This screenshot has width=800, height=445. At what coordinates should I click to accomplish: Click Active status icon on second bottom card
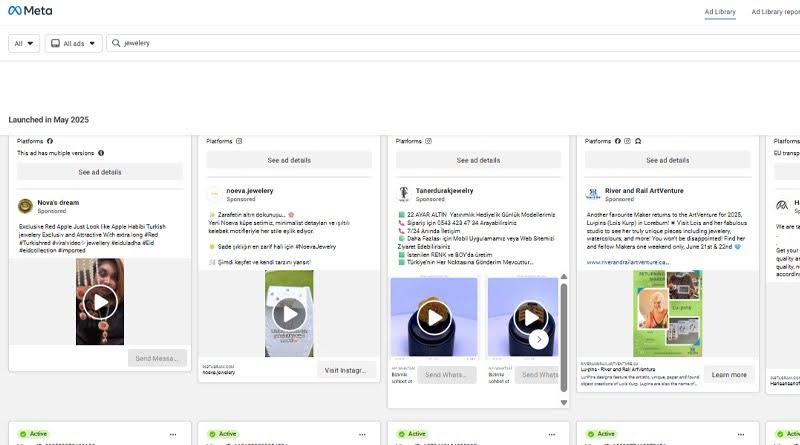point(212,434)
